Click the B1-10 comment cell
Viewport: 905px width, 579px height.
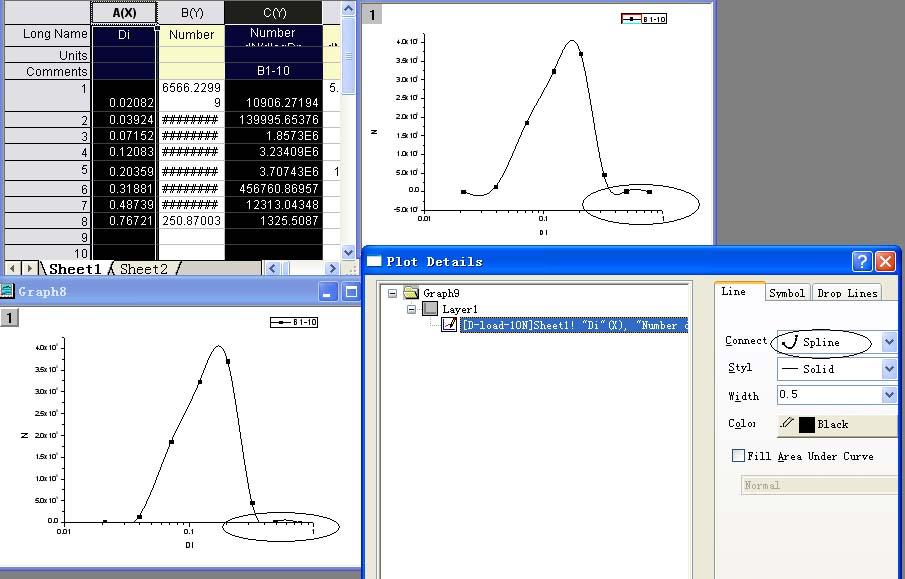pyautogui.click(x=274, y=71)
